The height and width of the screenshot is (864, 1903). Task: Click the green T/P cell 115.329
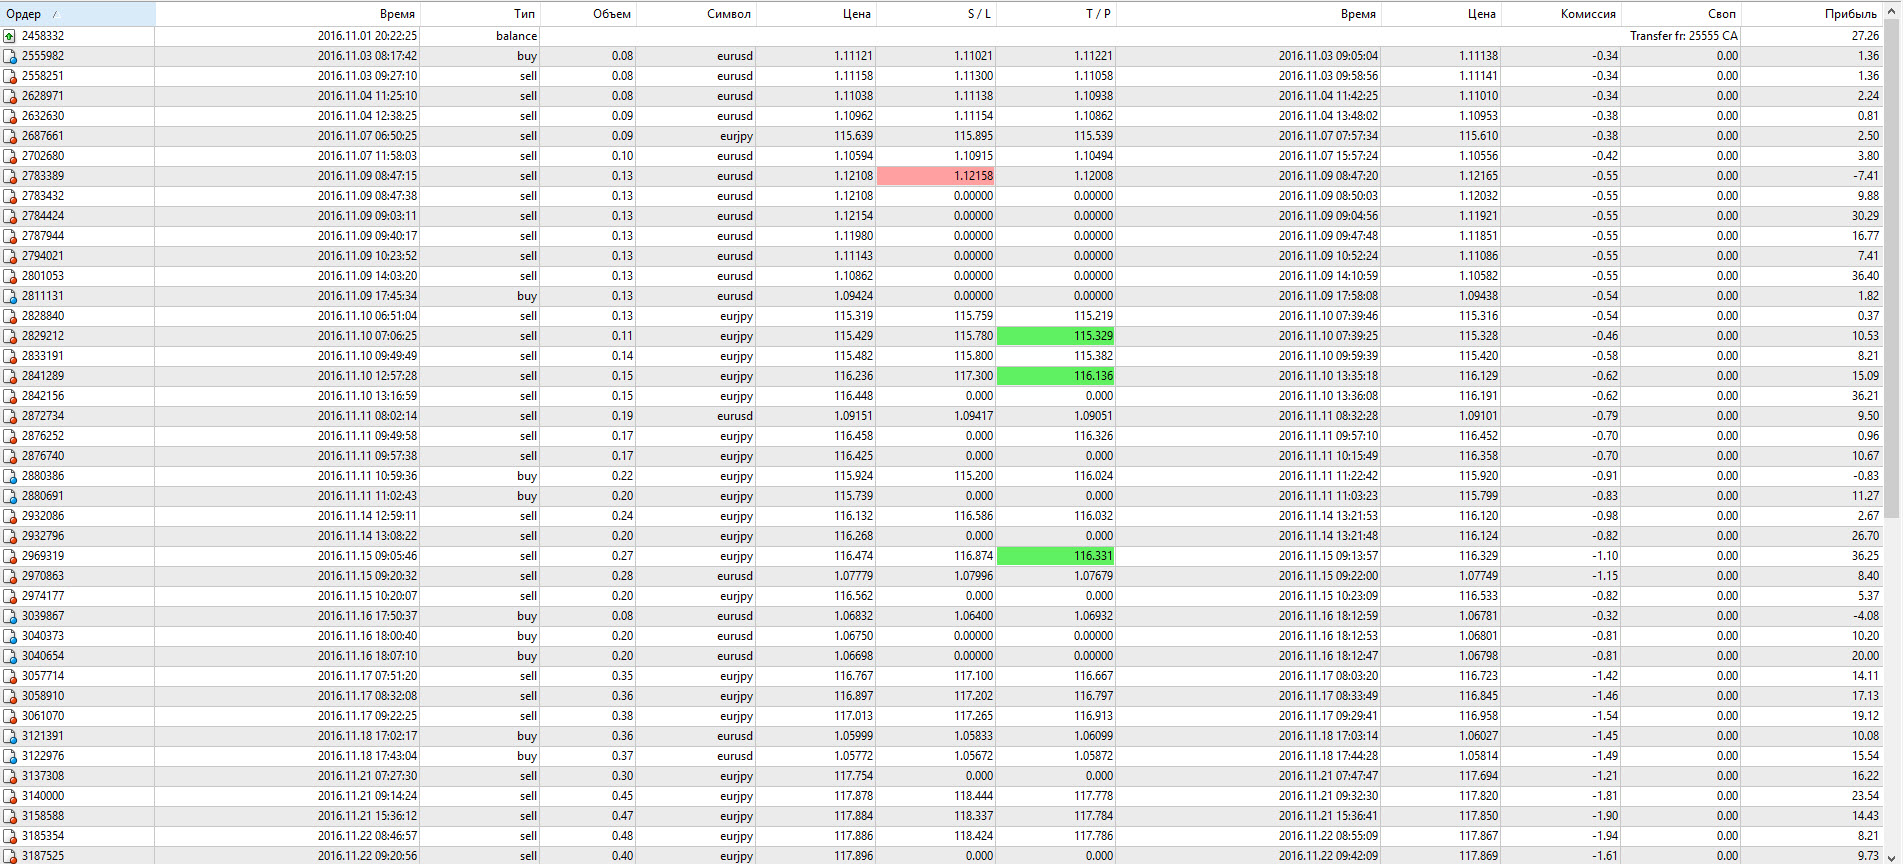tap(1056, 336)
